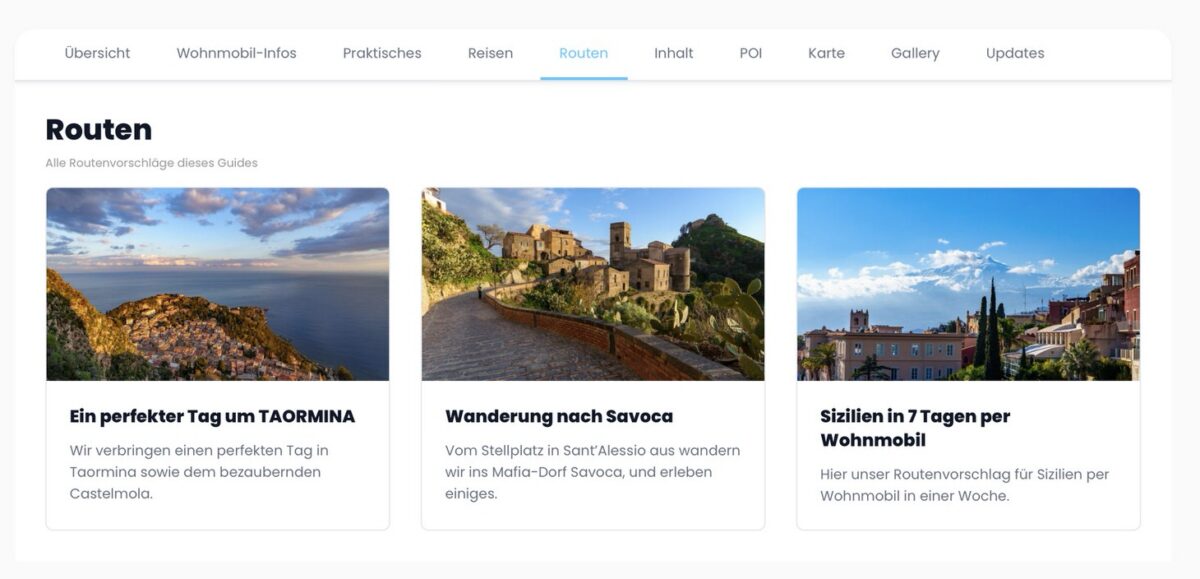Open the Übersicht tab
The width and height of the screenshot is (1200, 579).
click(97, 53)
